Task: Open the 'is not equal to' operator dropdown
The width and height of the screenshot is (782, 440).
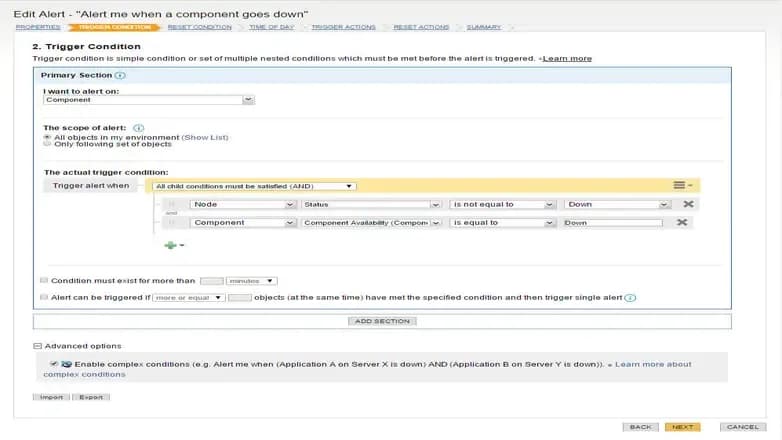Action: [502, 205]
